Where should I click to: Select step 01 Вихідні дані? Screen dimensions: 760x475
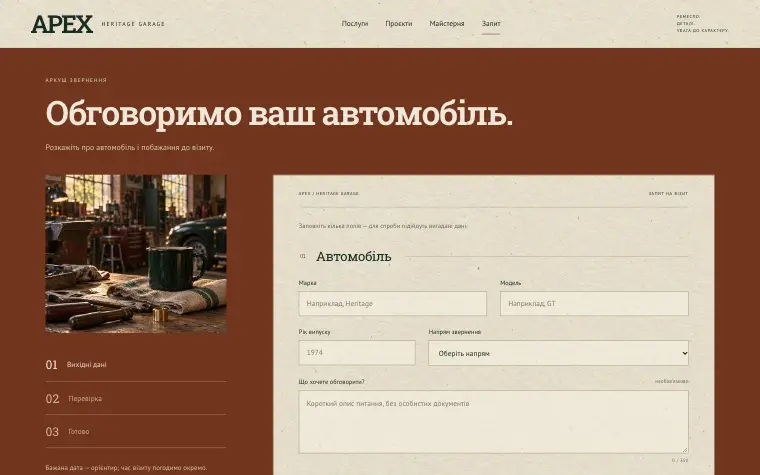136,364
